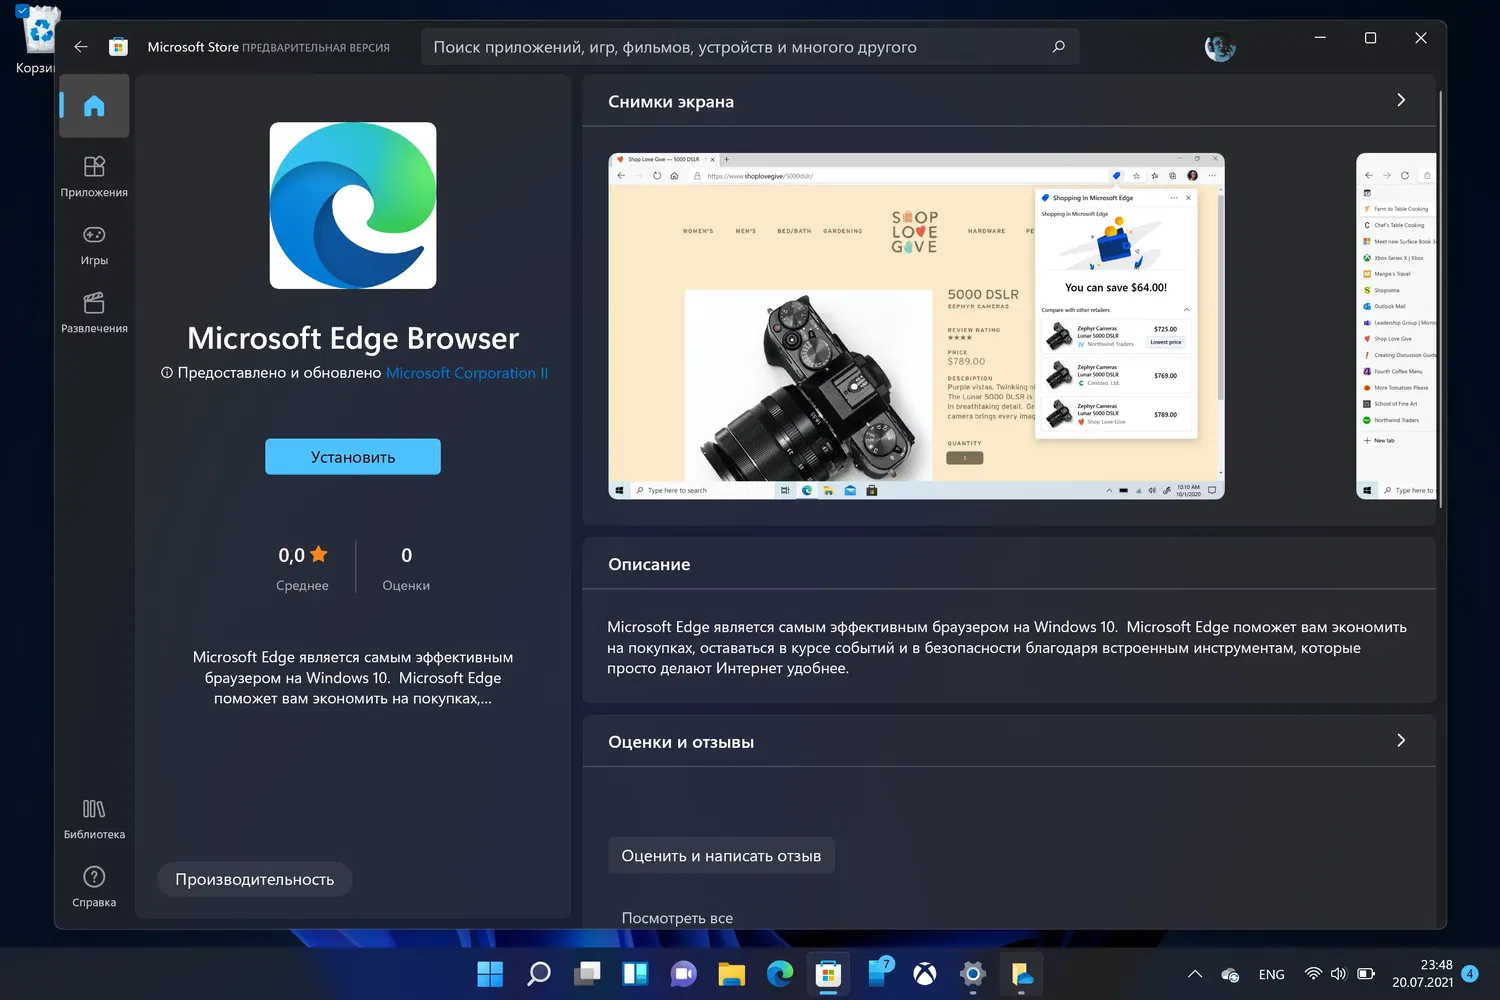Expand the Оценки и отзывы section chevron
This screenshot has width=1500, height=1000.
tap(1401, 740)
